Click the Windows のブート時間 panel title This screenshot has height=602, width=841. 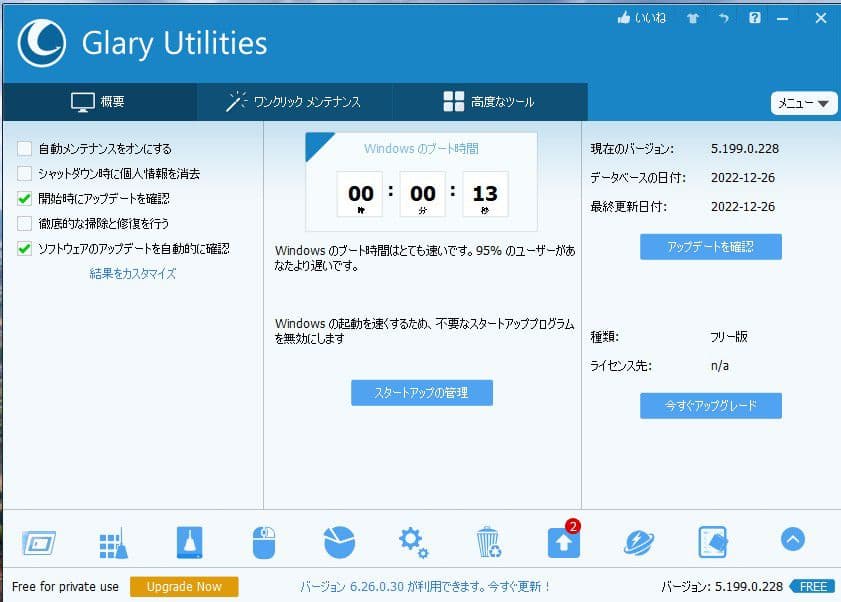point(422,149)
